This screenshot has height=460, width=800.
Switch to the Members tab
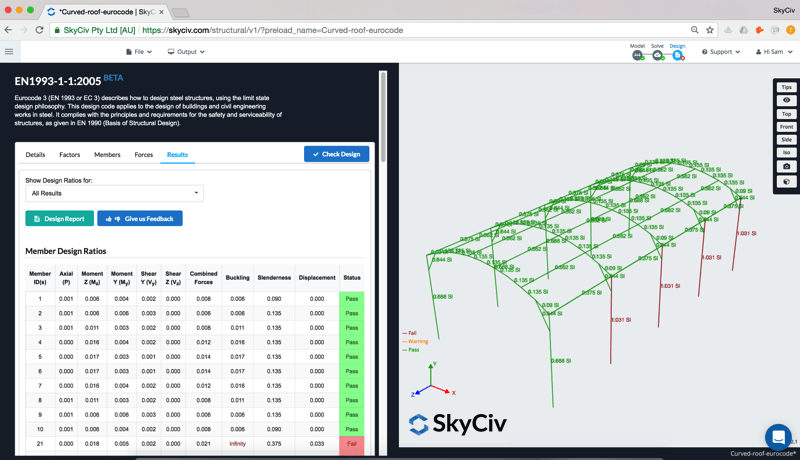(107, 155)
